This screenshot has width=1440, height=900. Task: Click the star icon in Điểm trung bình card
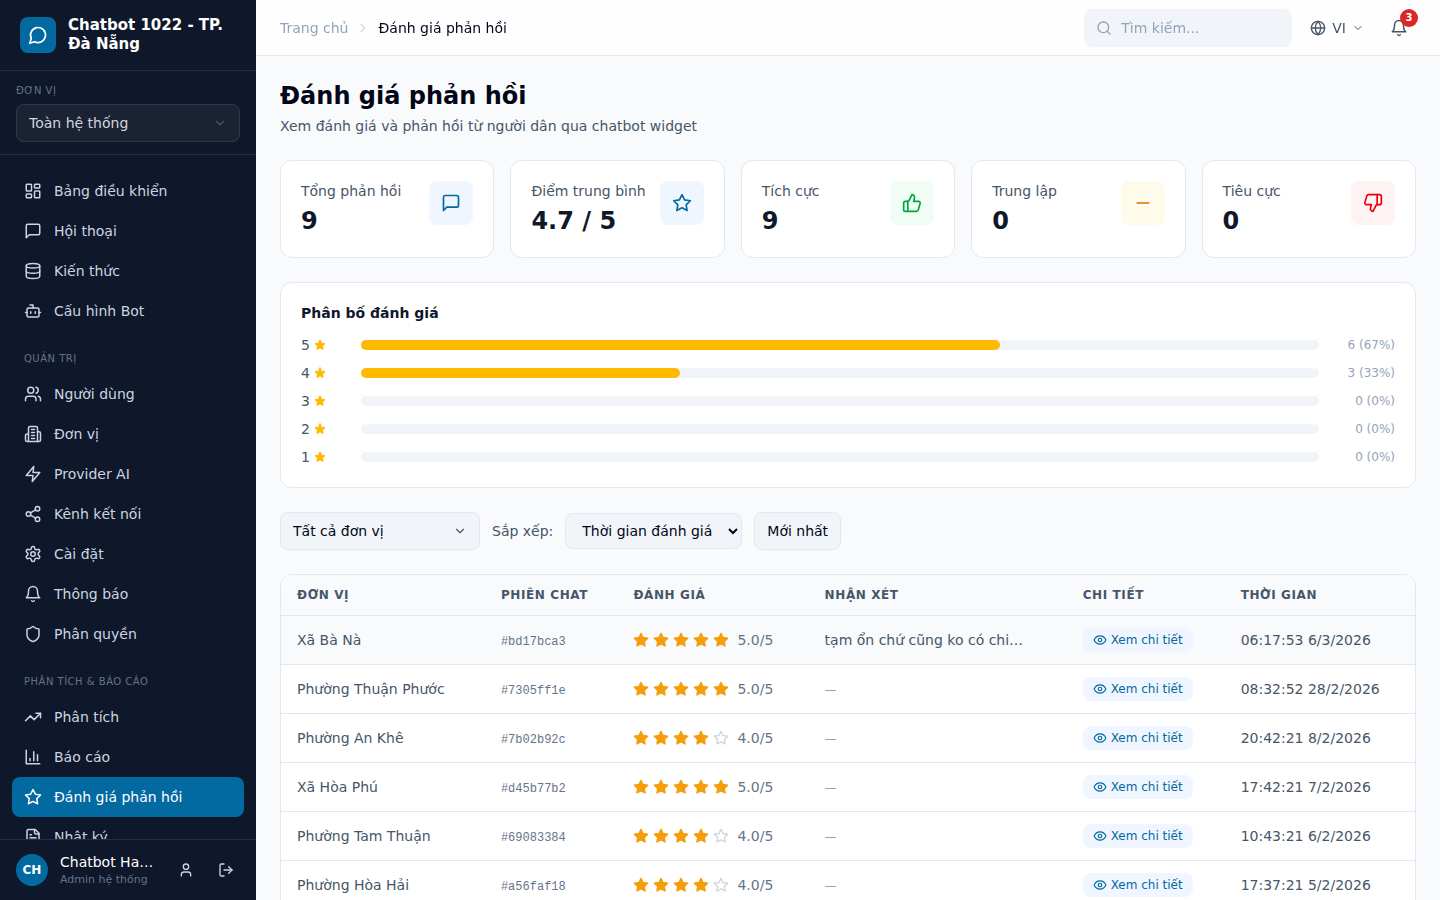click(x=681, y=203)
